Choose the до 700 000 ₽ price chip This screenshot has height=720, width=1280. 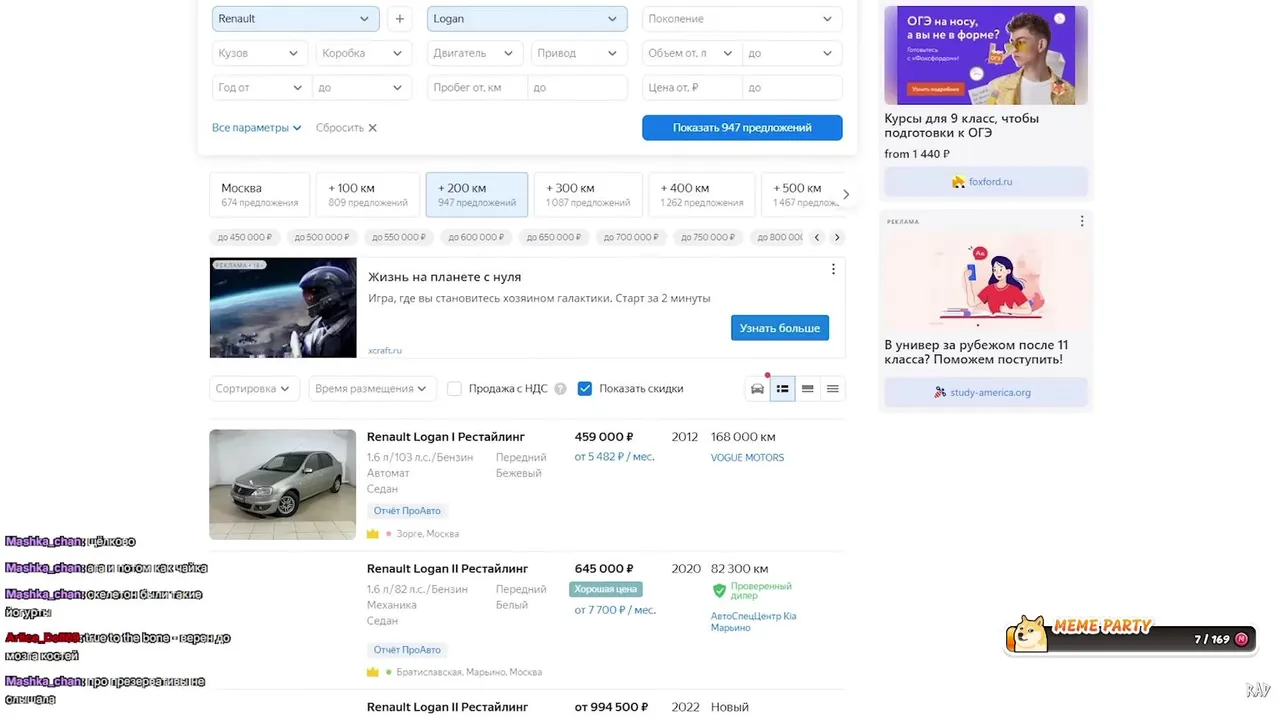[631, 237]
